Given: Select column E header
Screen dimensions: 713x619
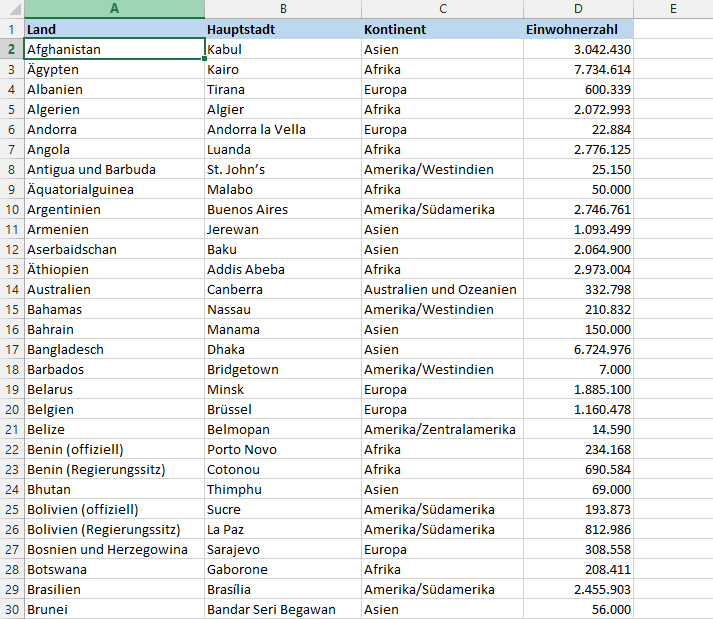Looking at the screenshot, I should [x=673, y=9].
